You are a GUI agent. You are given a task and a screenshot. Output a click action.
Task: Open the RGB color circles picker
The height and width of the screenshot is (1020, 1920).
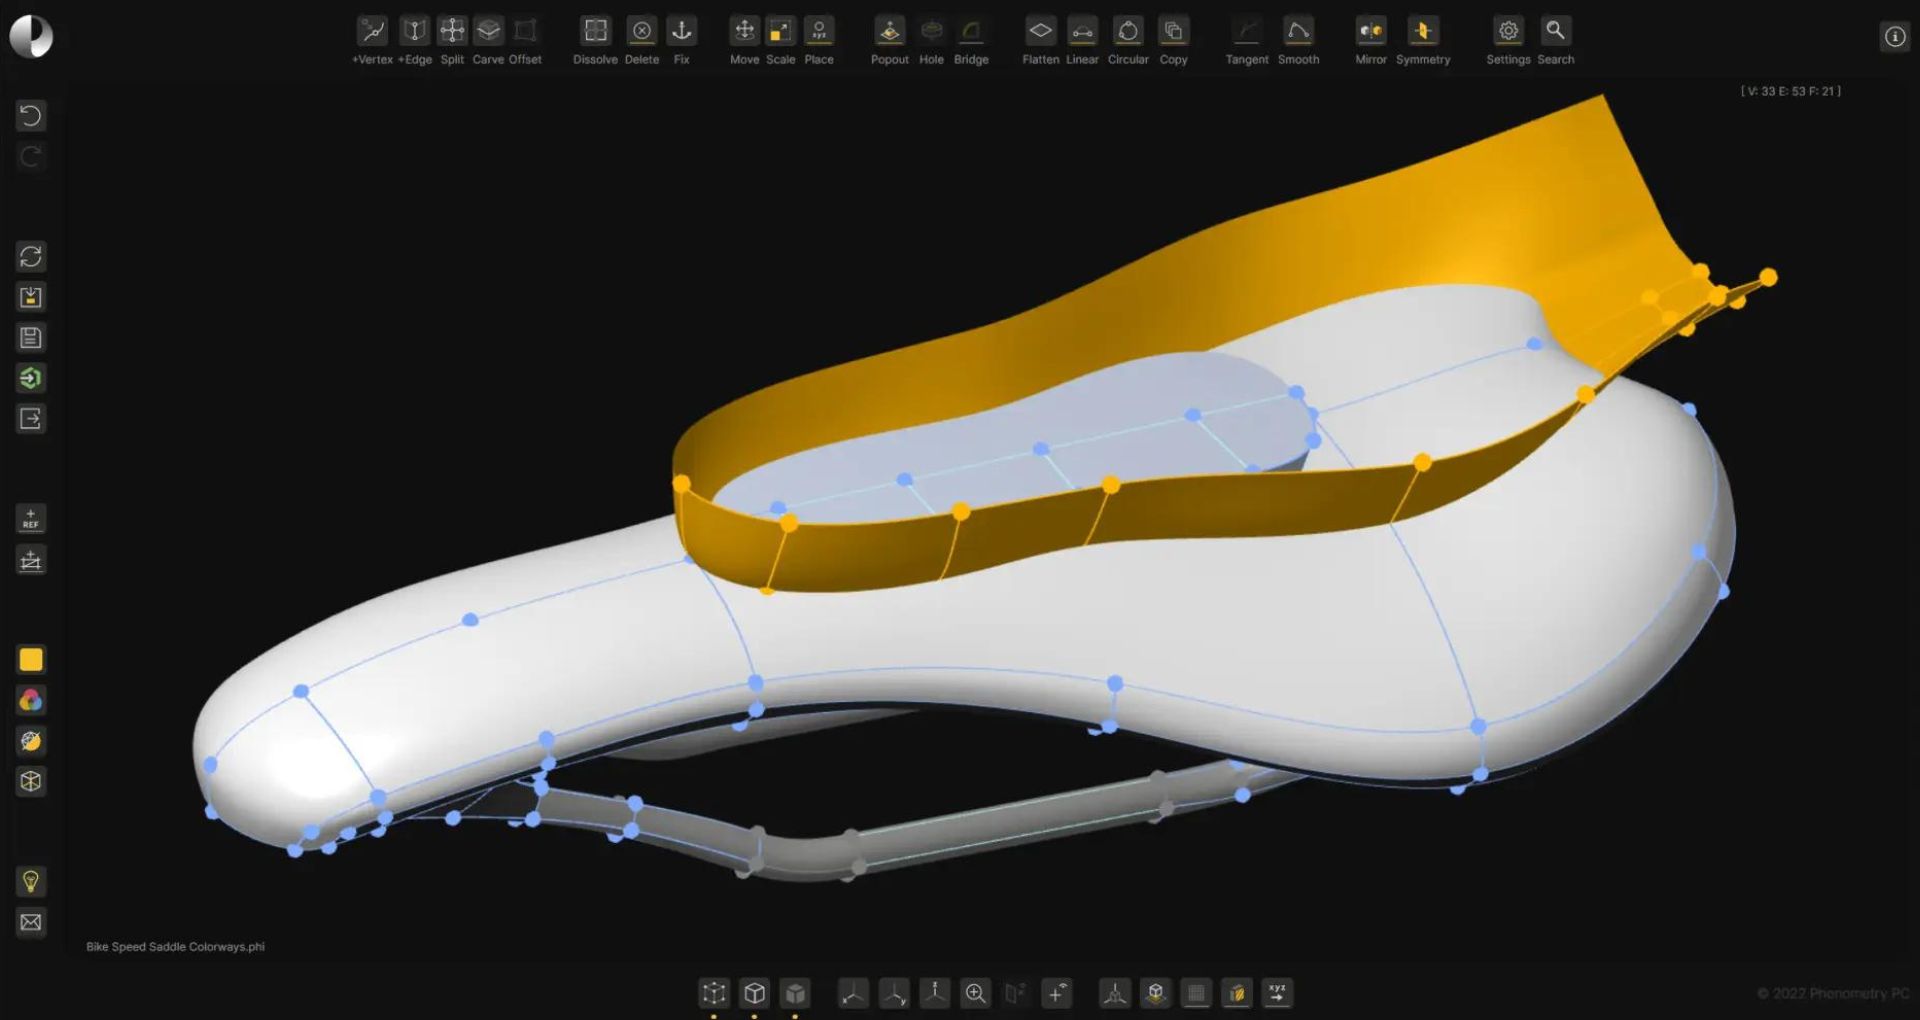[x=31, y=700]
